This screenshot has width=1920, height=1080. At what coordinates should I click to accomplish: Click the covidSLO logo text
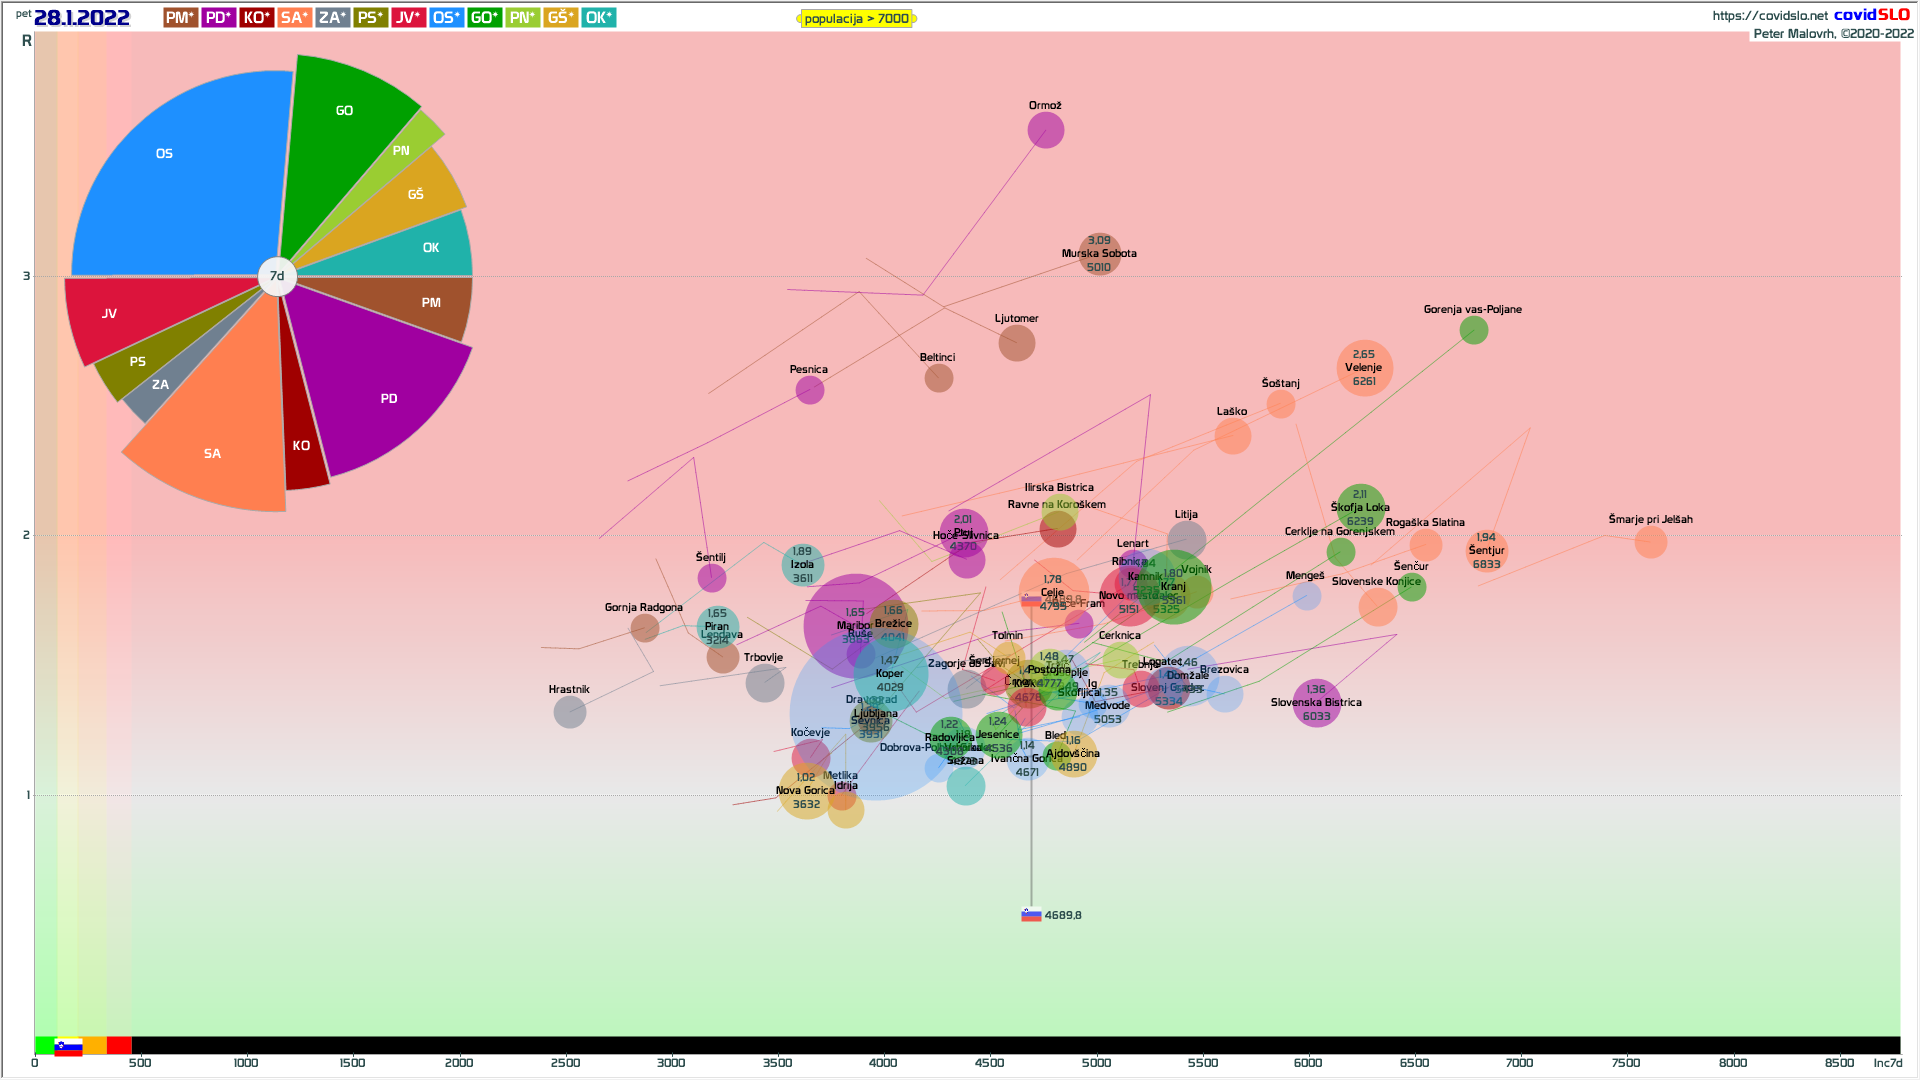(1871, 14)
